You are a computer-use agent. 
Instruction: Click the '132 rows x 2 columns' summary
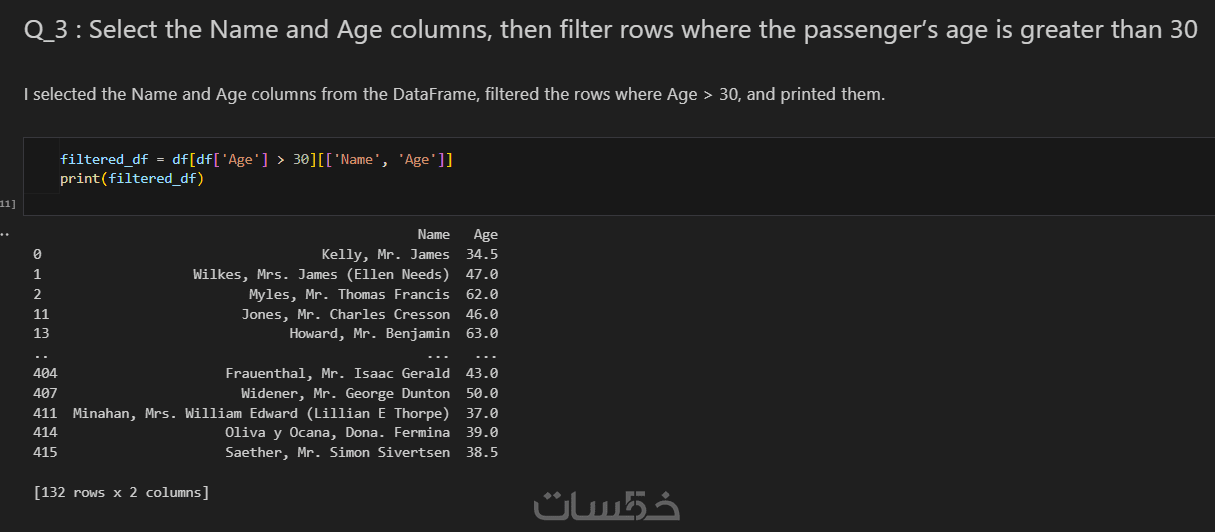coord(121,492)
